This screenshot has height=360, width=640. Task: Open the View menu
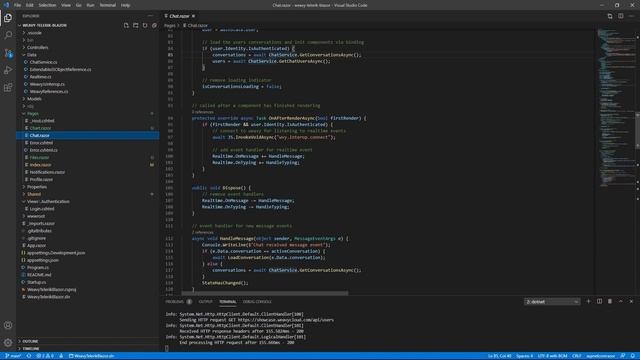click(x=66, y=5)
